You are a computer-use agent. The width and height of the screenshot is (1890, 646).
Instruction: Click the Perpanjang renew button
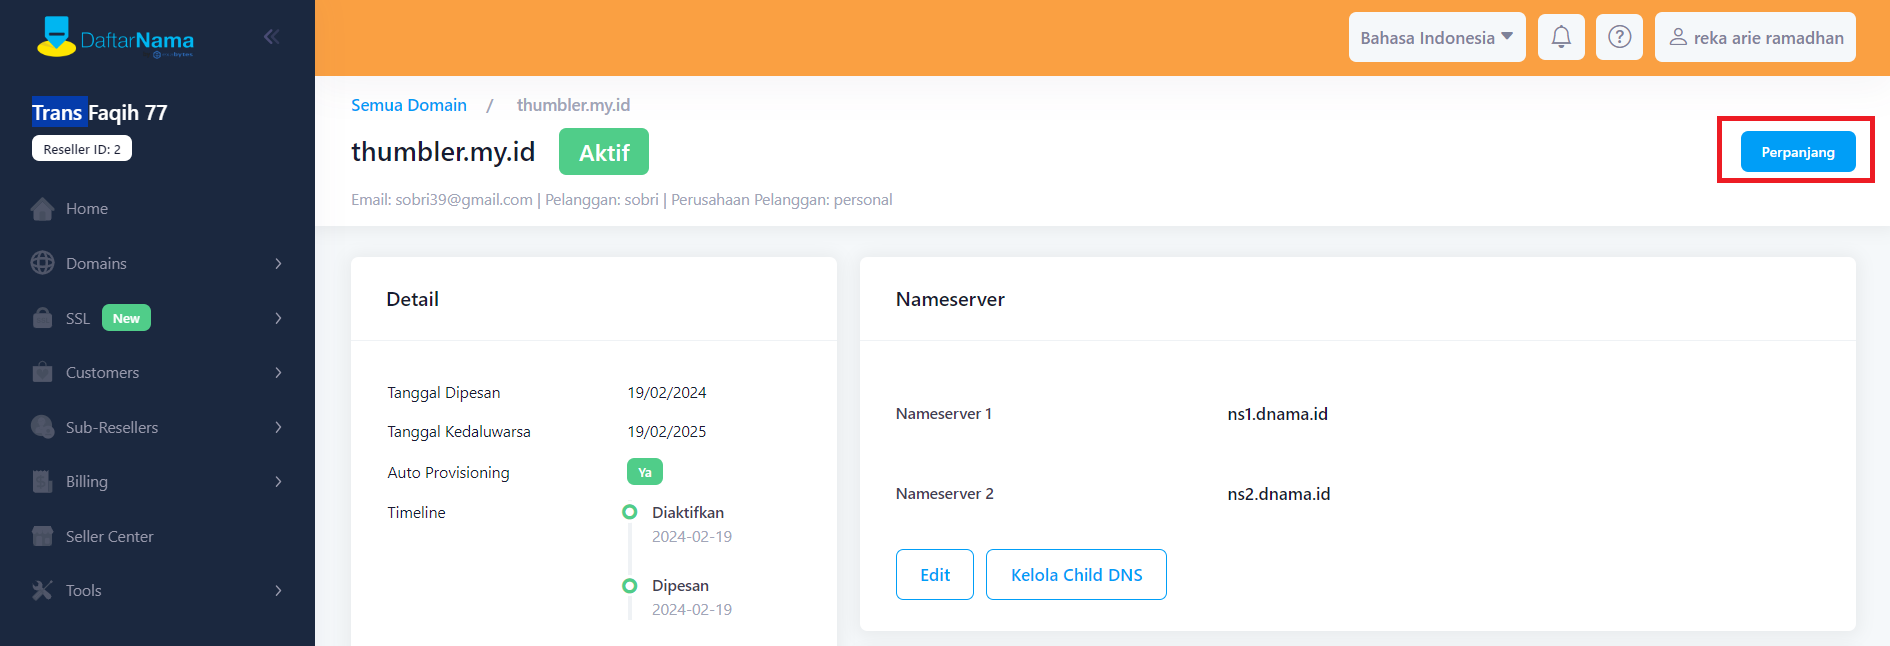point(1798,152)
